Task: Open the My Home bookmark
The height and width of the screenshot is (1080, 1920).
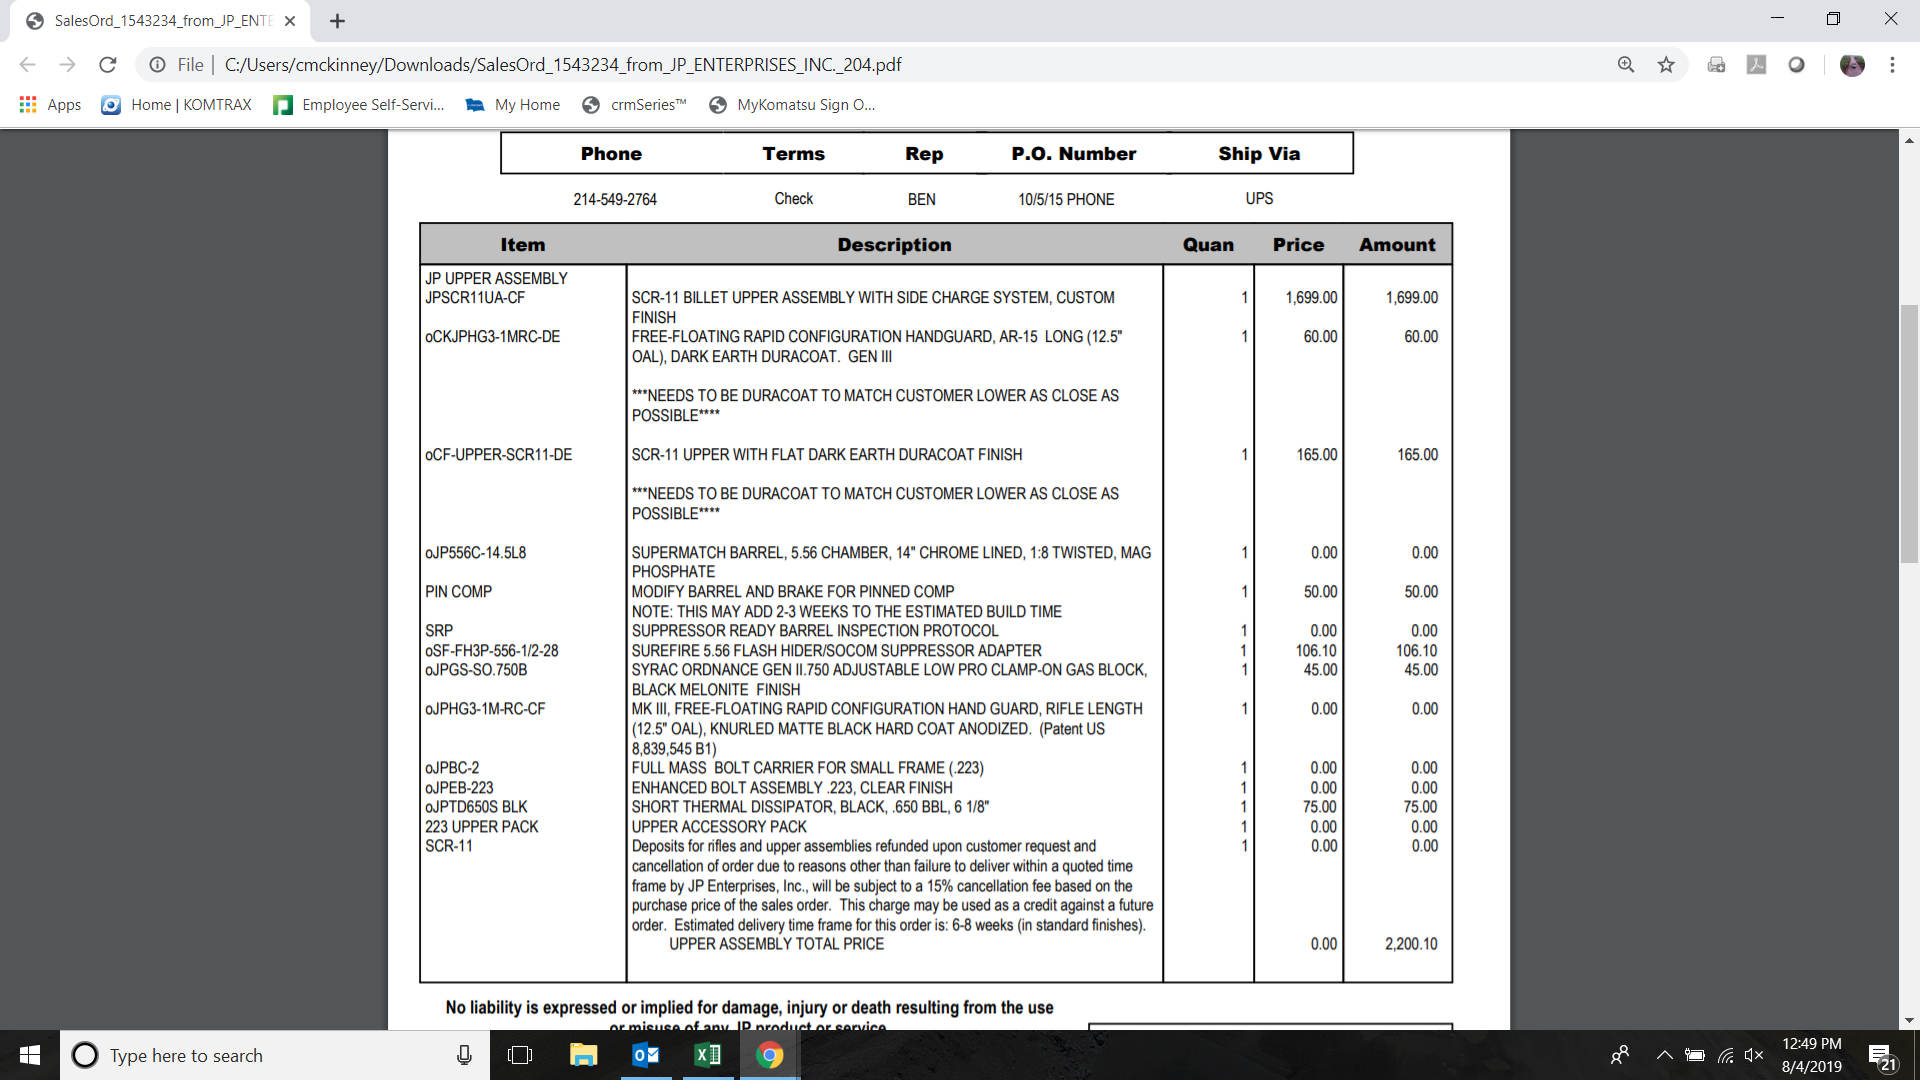Action: click(513, 105)
